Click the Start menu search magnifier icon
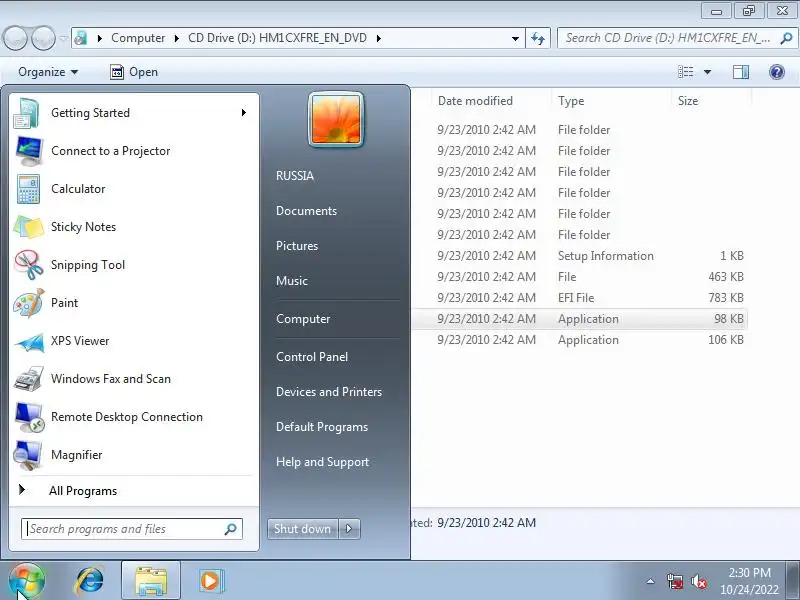Viewport: 800px width, 600px height. [x=230, y=529]
